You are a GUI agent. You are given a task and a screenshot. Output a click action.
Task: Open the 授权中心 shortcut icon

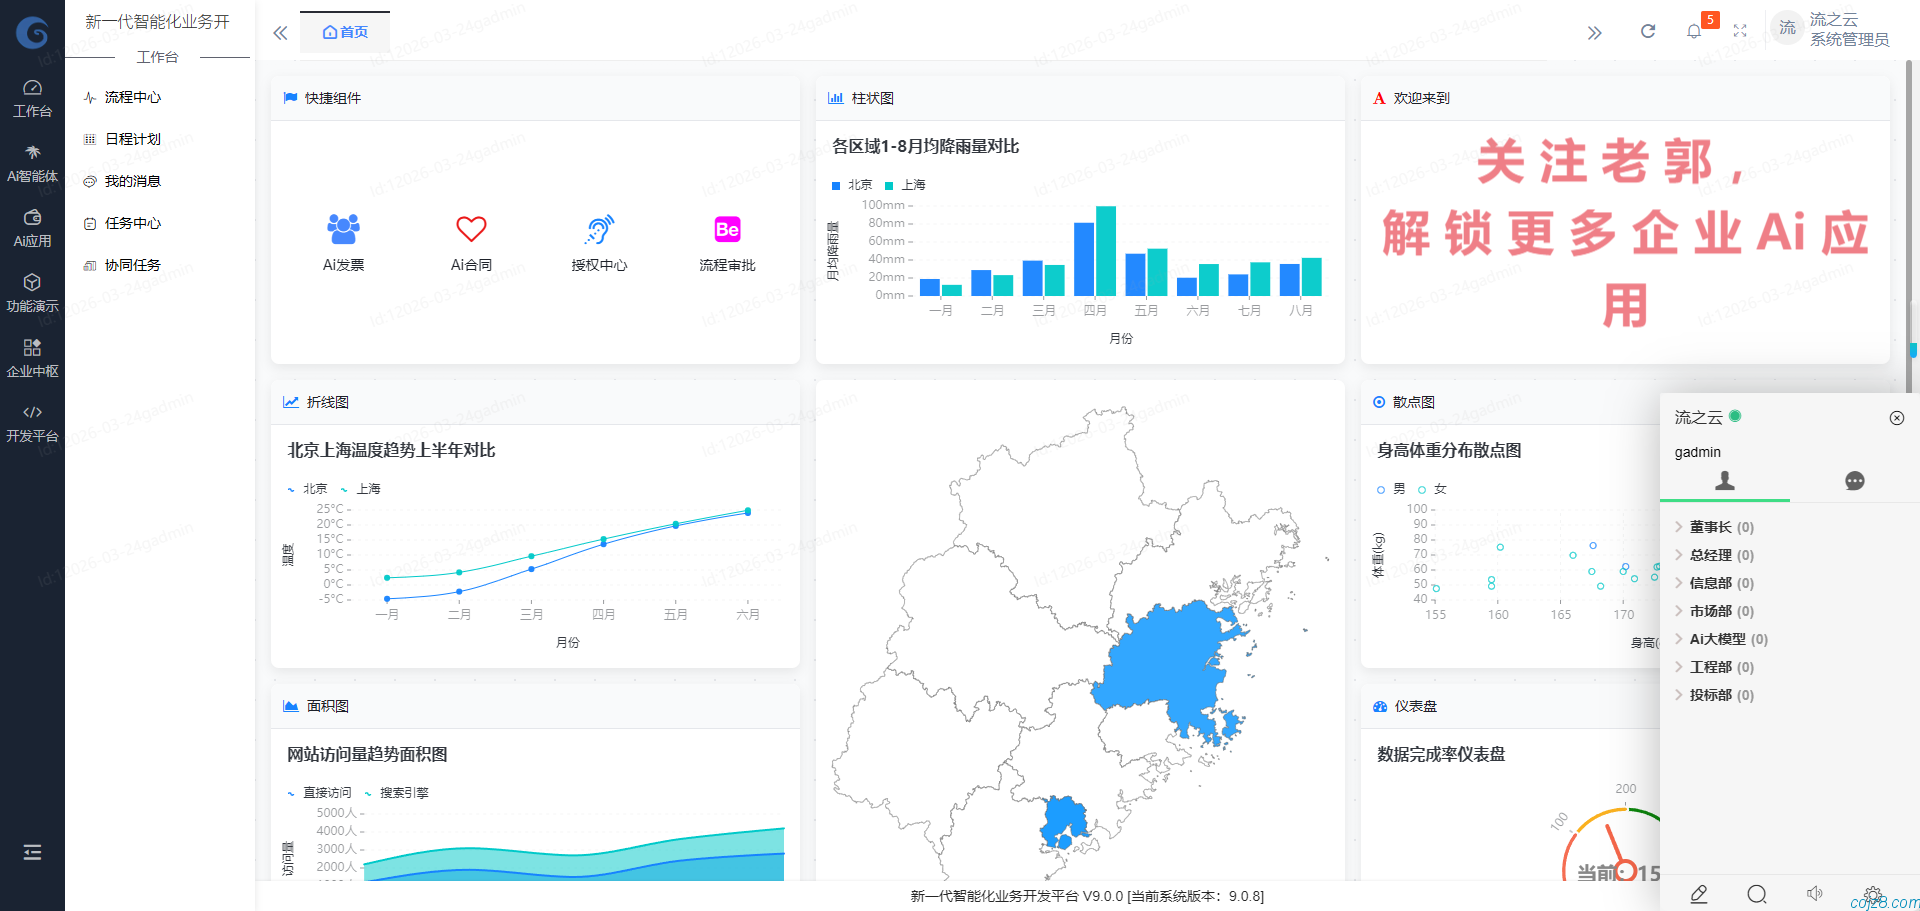(599, 229)
